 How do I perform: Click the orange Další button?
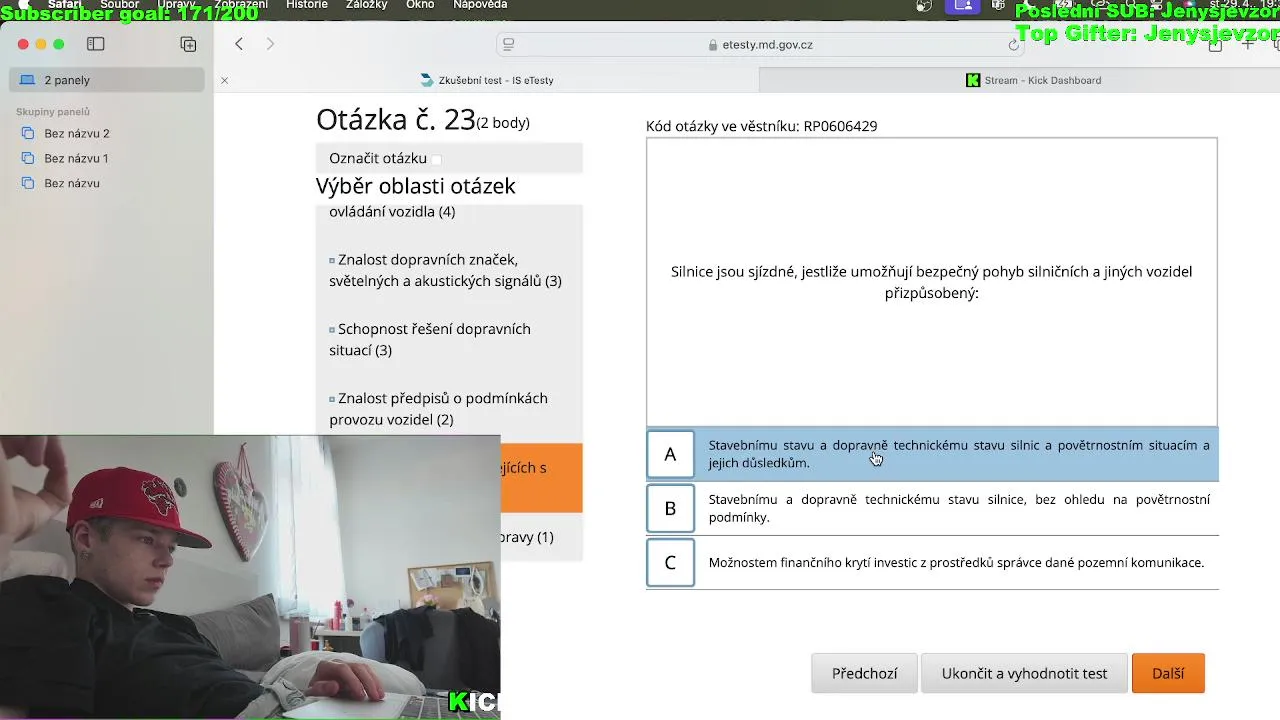1168,673
